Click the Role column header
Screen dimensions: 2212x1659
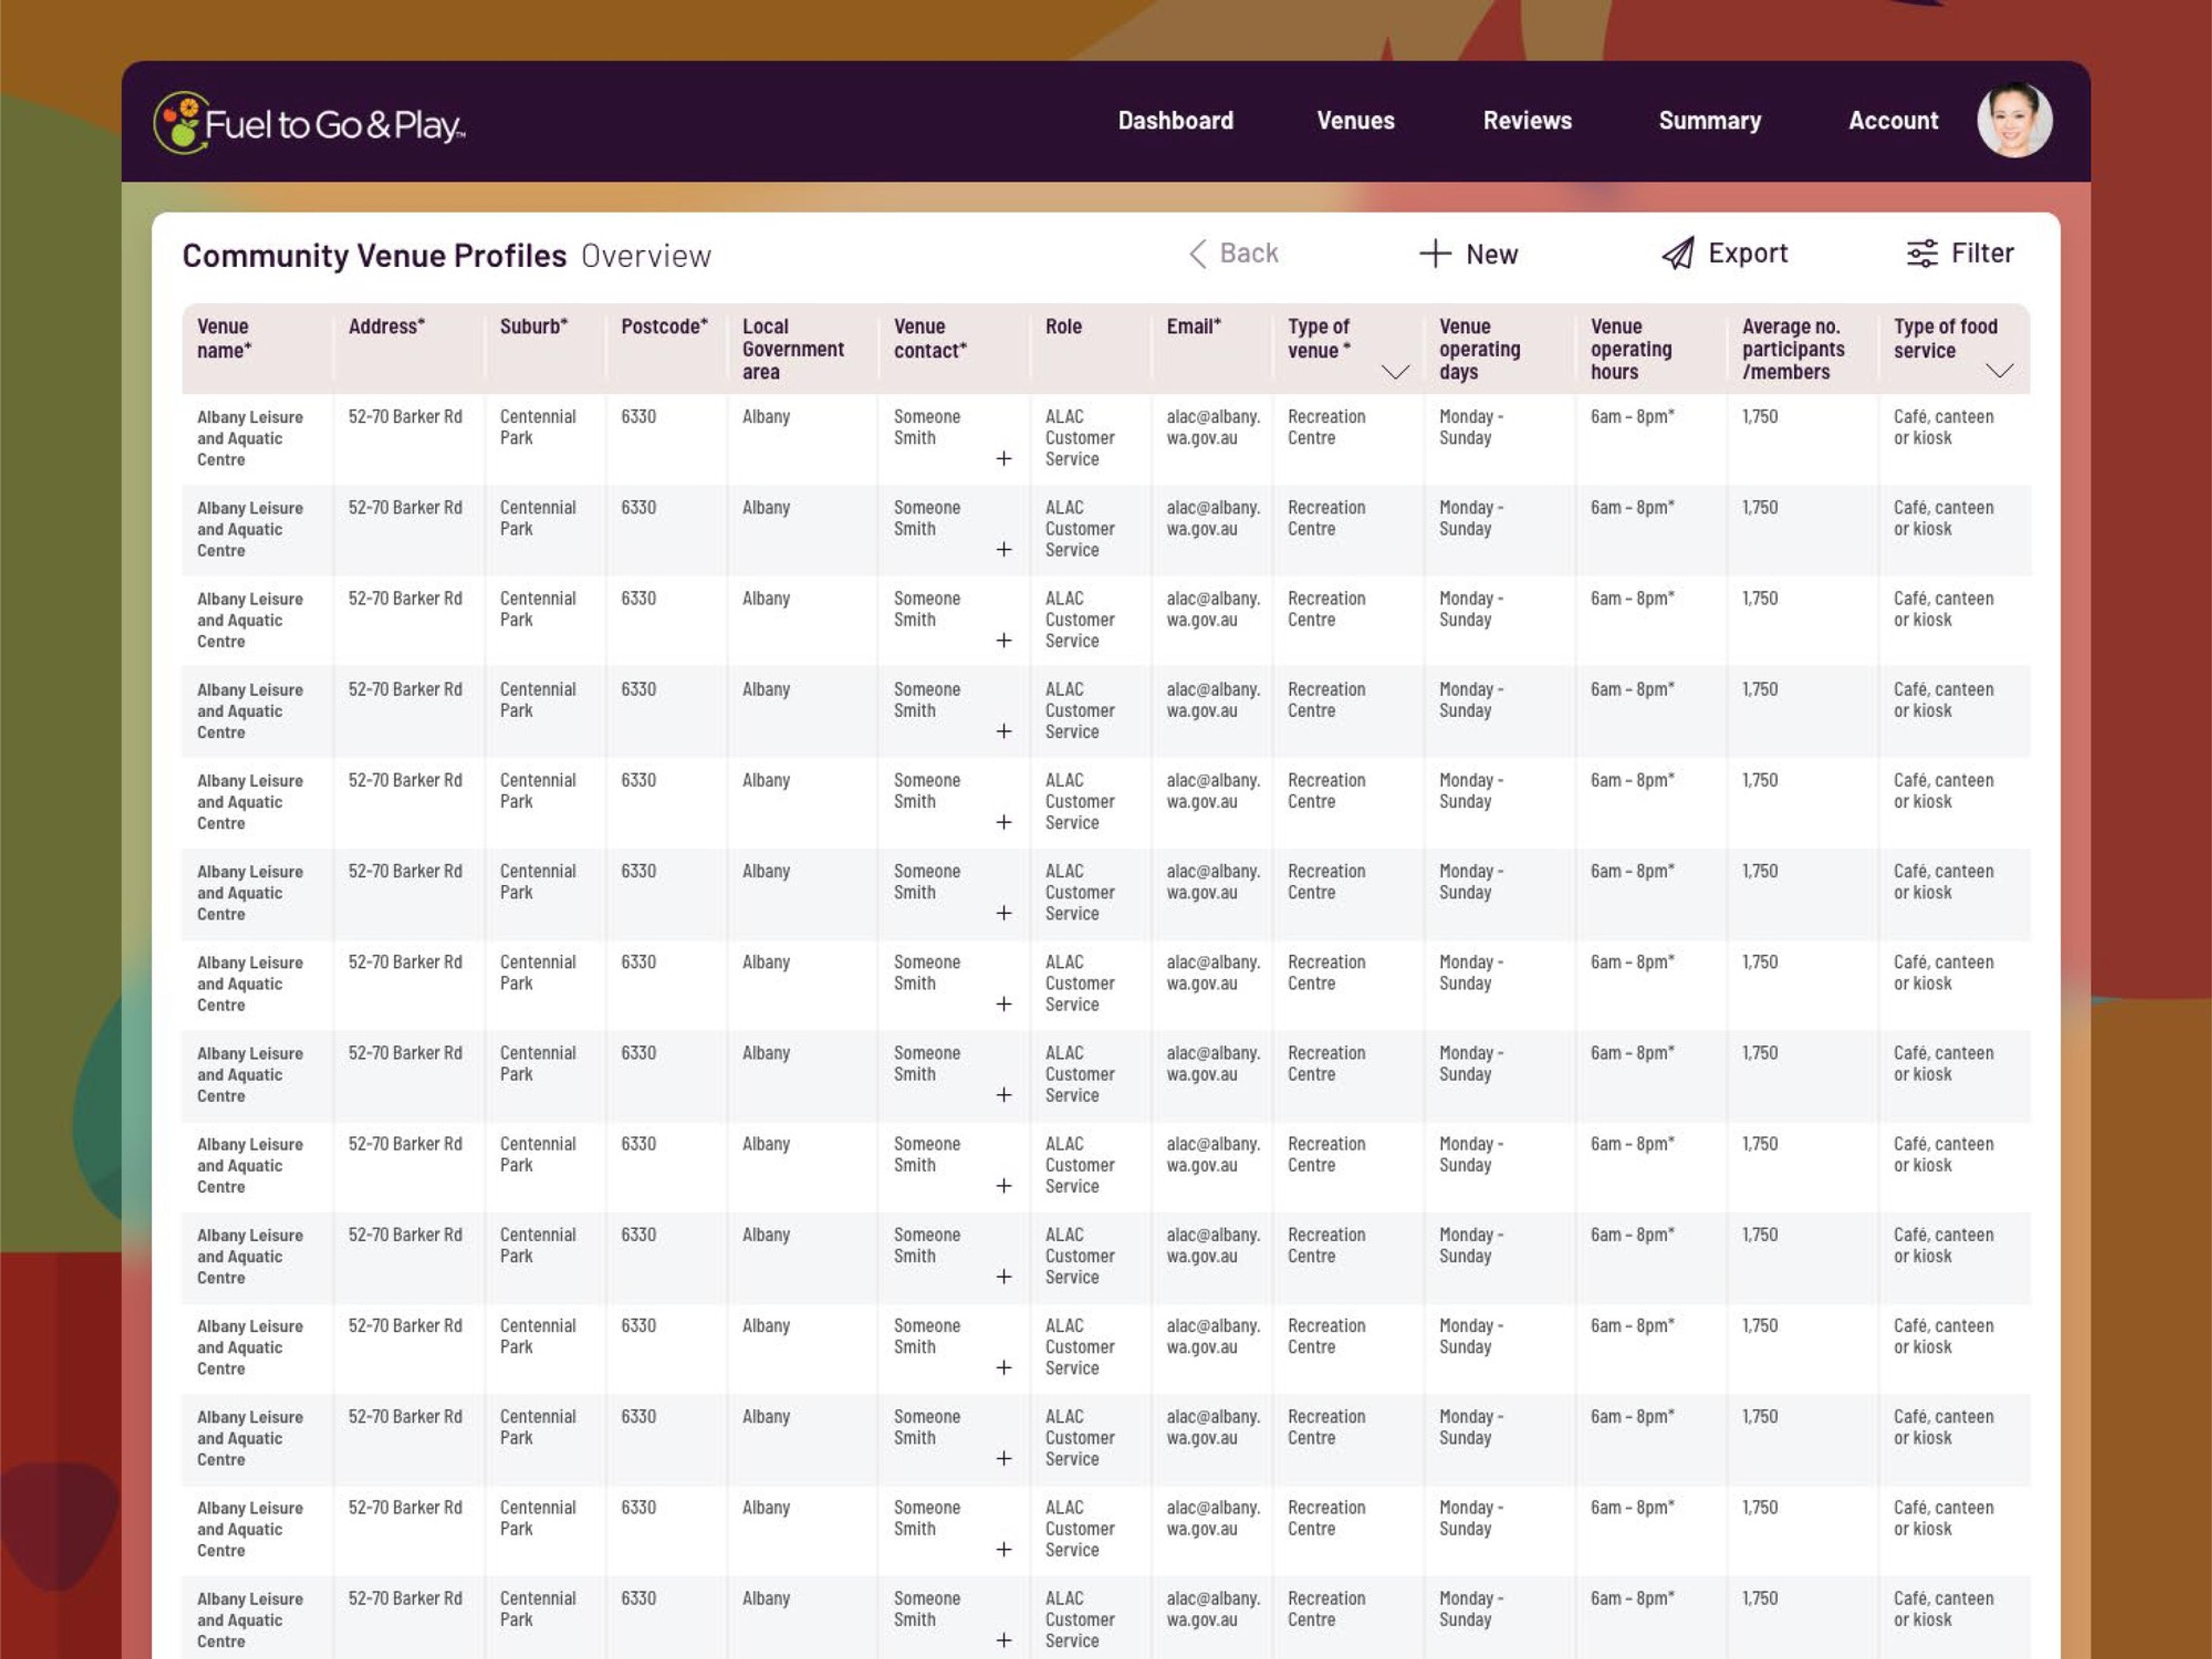[x=1063, y=327]
